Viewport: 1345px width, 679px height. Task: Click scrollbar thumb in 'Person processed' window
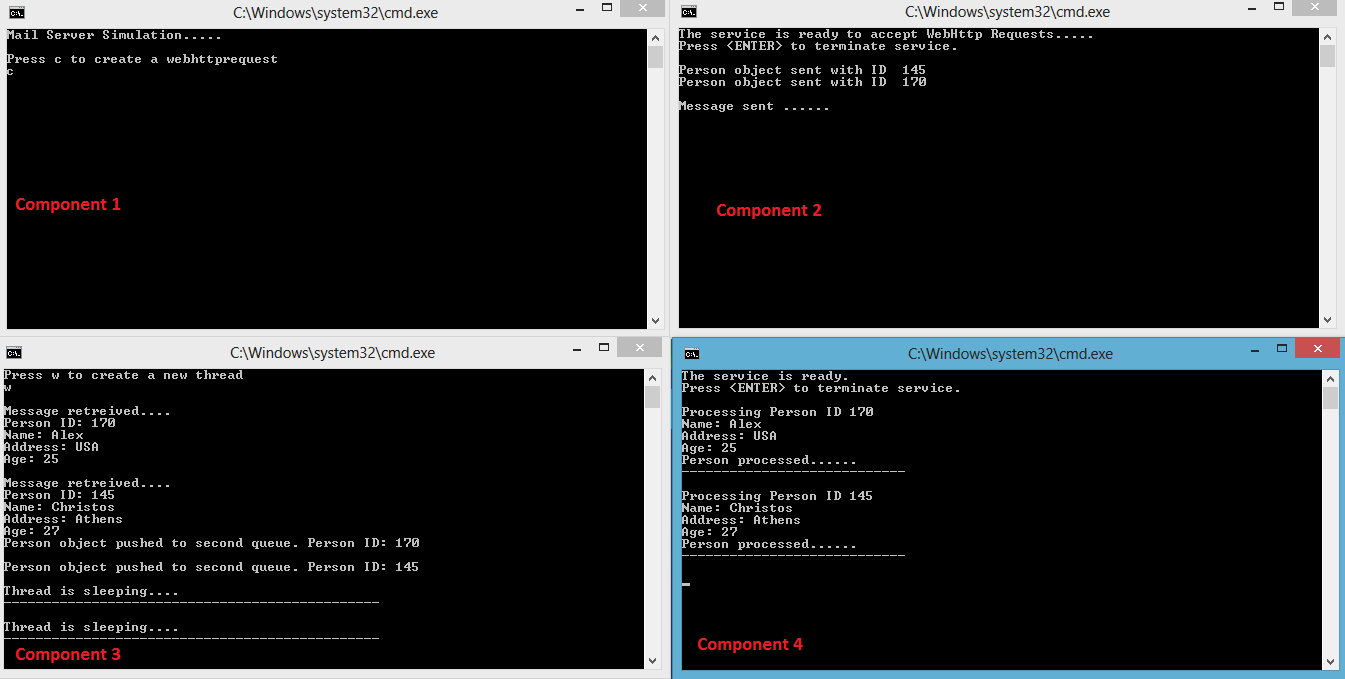(1329, 399)
